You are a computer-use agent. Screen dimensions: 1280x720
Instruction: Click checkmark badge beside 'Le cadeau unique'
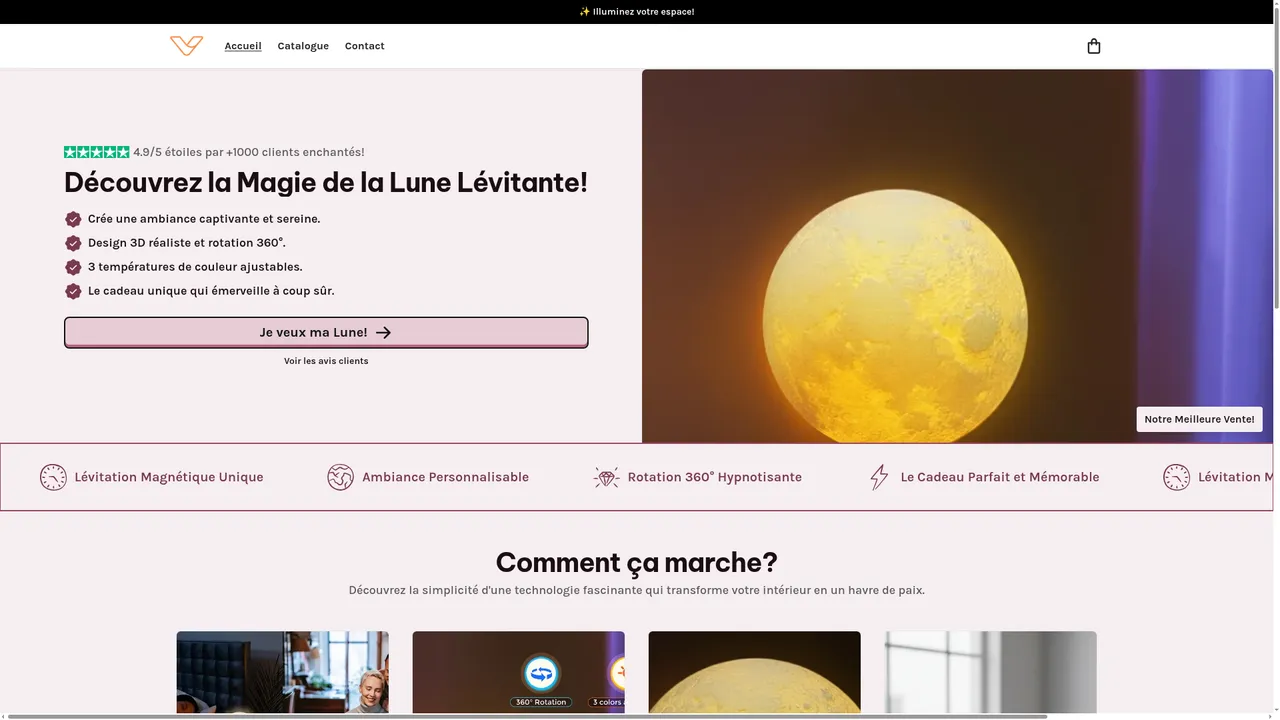[x=73, y=291]
